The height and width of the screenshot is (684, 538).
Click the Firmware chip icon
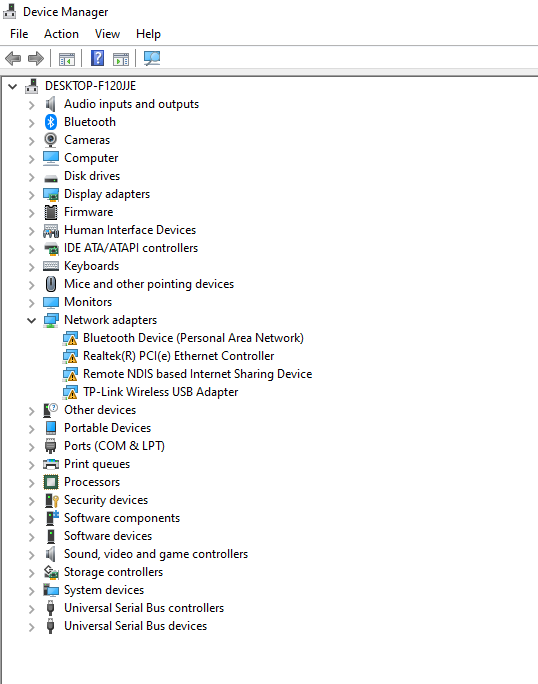pos(51,212)
